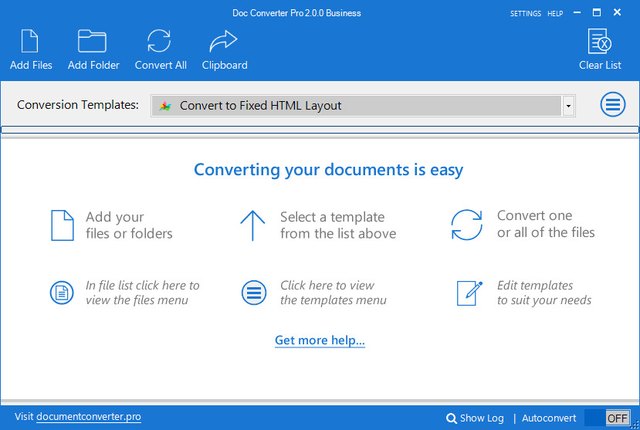Click the upward arrow select template icon
The image size is (640, 430).
[251, 225]
